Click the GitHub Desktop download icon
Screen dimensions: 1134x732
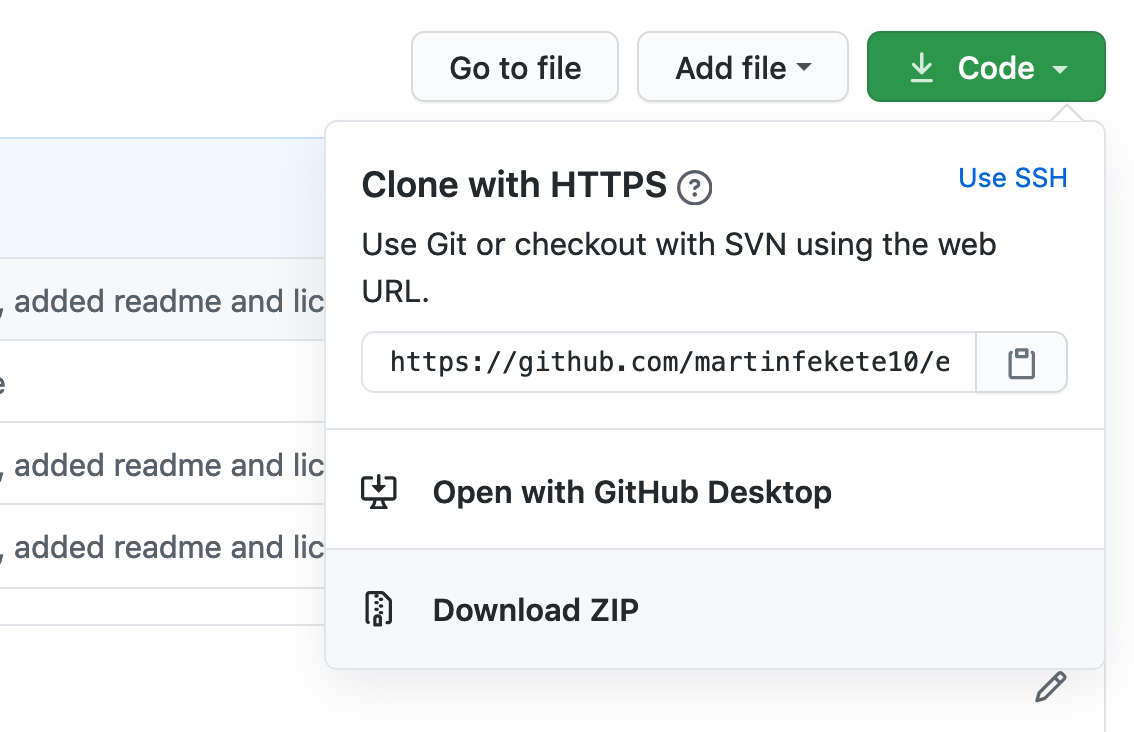coord(379,492)
